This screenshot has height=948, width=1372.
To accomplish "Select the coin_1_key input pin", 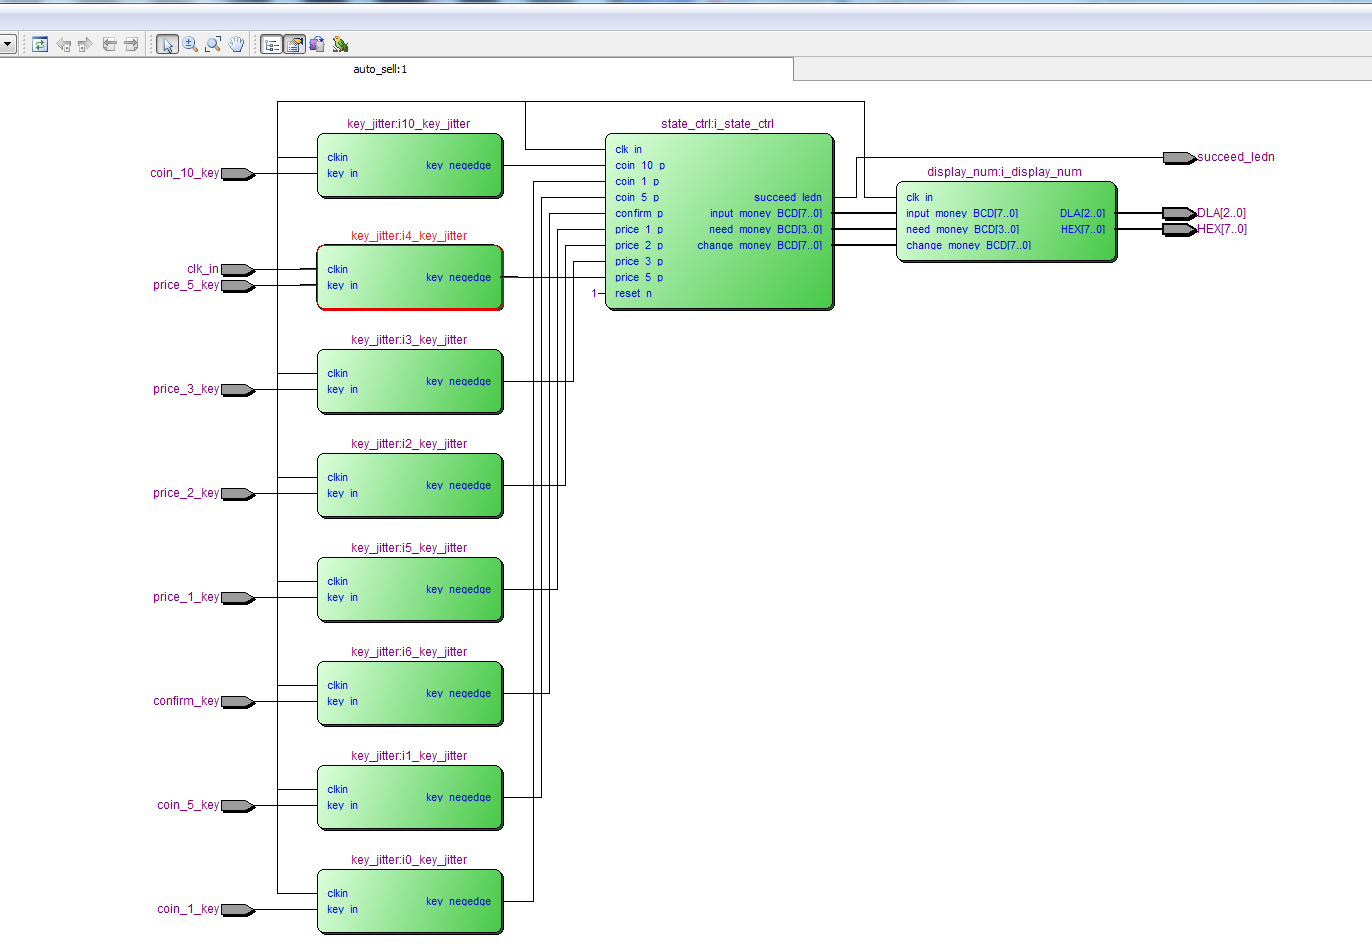I will pyautogui.click(x=238, y=910).
